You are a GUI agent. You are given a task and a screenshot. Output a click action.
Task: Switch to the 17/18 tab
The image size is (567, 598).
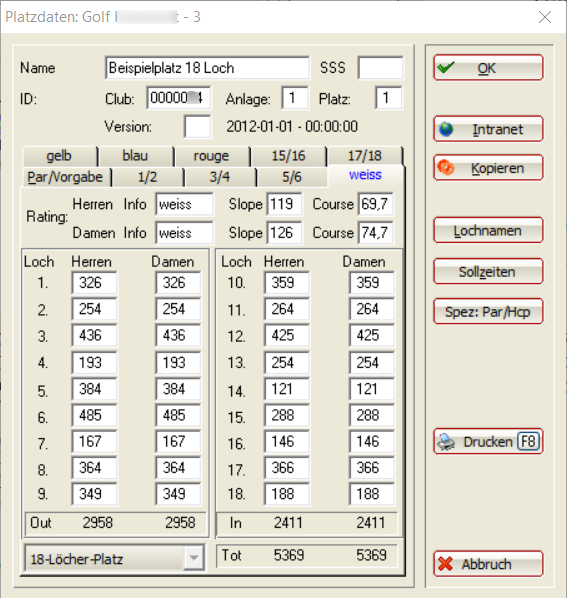[x=365, y=156]
